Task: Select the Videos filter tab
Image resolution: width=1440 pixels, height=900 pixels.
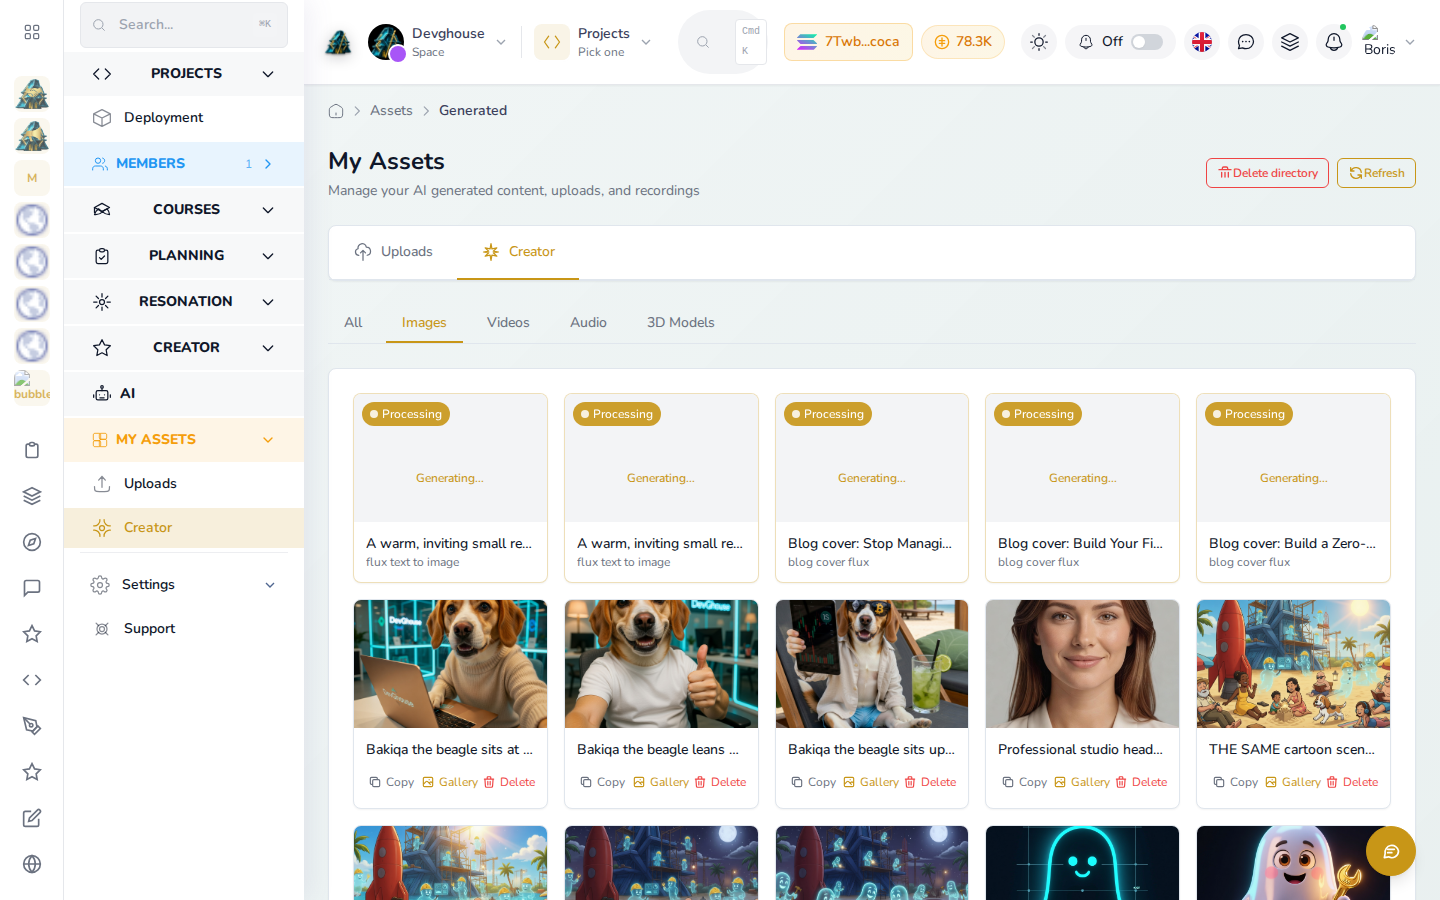Action: click(x=508, y=323)
